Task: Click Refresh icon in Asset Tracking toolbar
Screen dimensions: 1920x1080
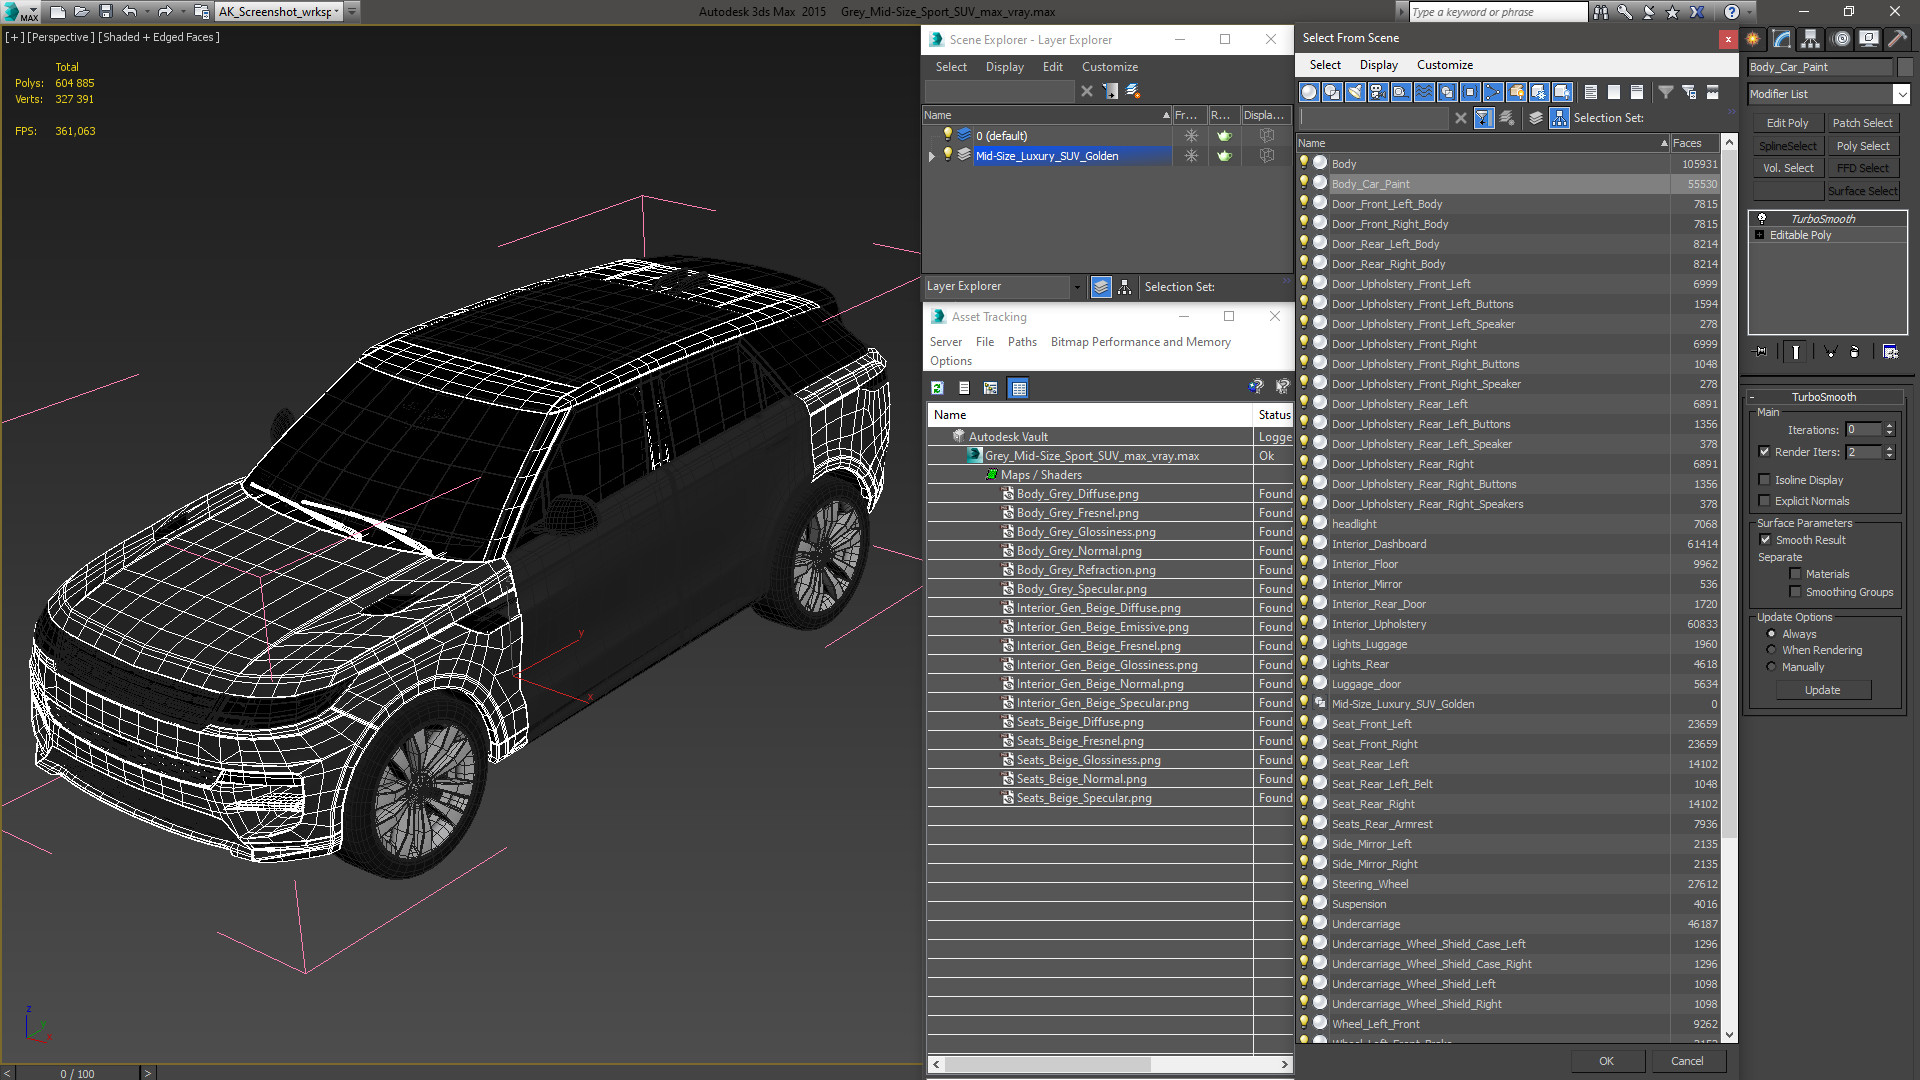Action: click(x=937, y=388)
